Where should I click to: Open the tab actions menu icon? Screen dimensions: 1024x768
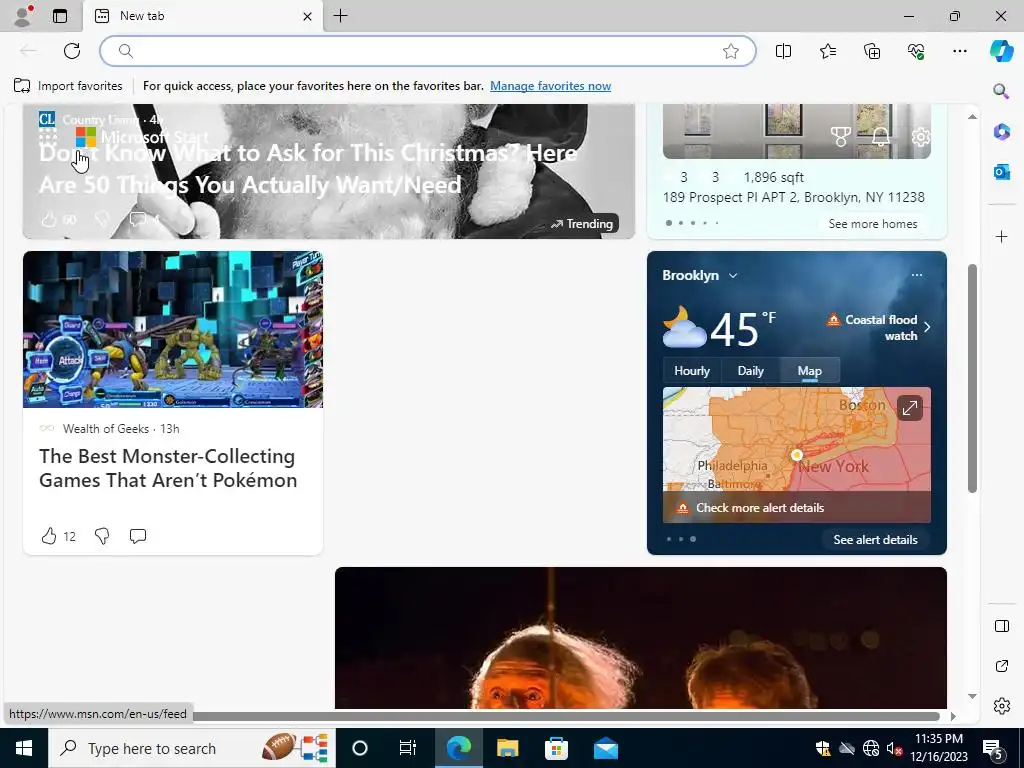pos(60,16)
